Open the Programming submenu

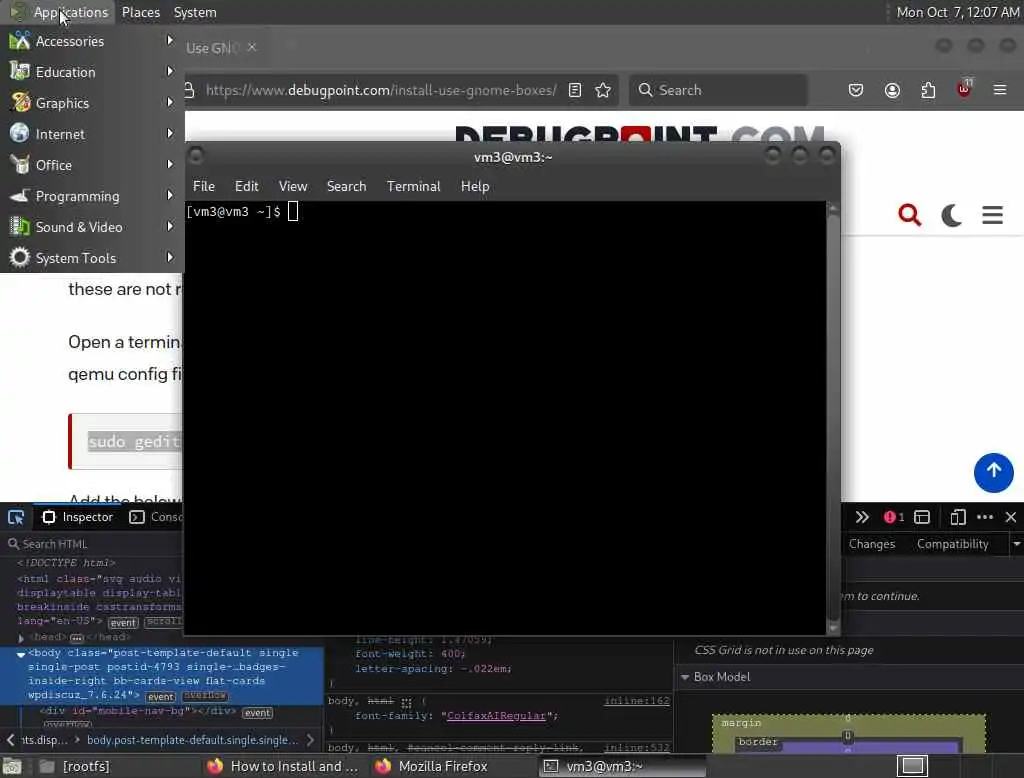pos(91,196)
